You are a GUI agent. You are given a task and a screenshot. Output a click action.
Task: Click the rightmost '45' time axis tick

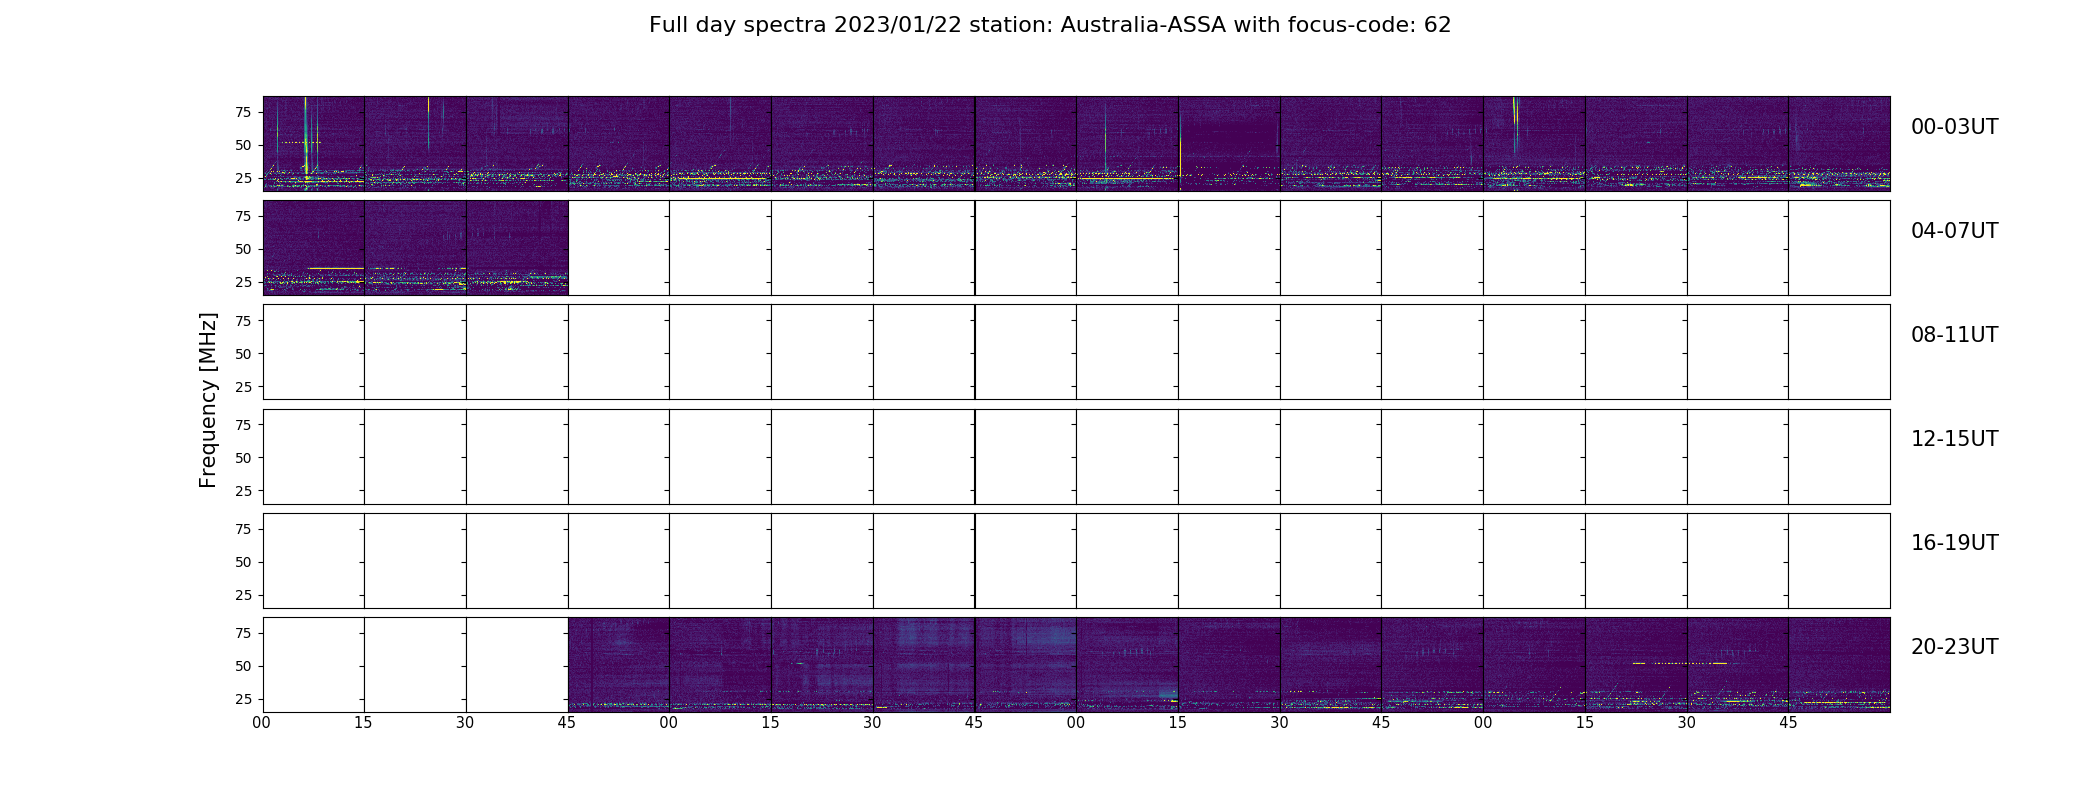tap(1788, 723)
